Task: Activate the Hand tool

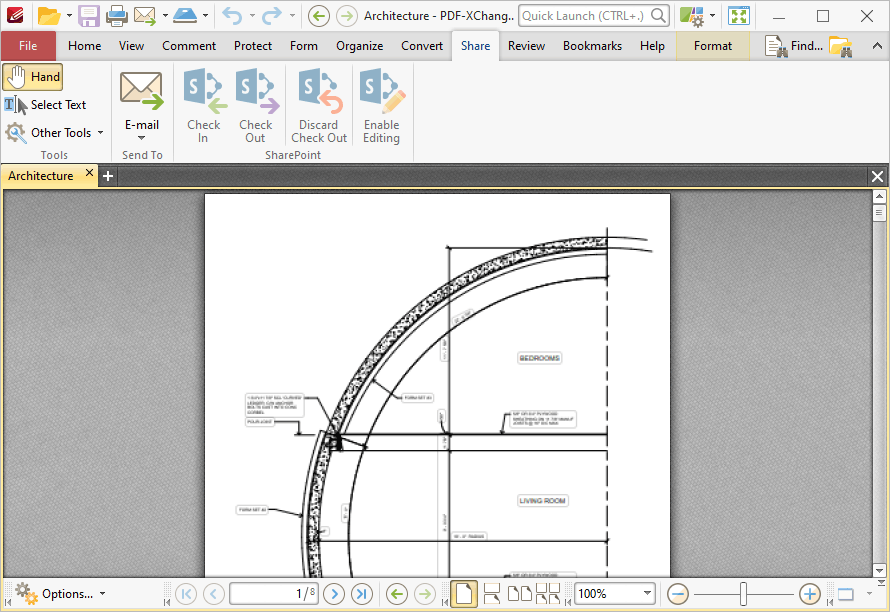Action: (x=33, y=77)
